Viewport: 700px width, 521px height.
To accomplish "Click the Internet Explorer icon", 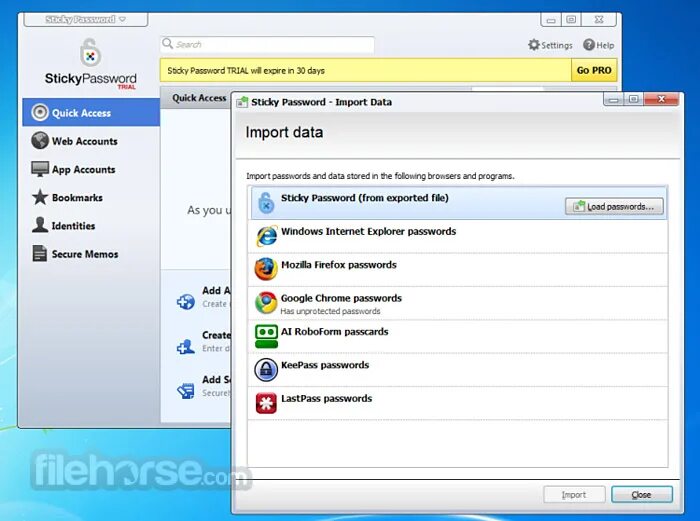I will point(267,236).
